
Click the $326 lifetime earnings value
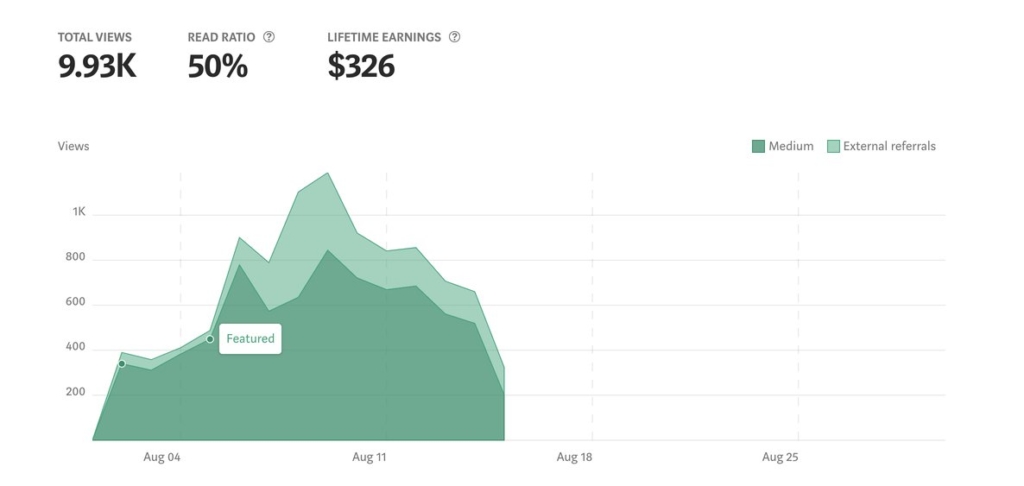(361, 66)
